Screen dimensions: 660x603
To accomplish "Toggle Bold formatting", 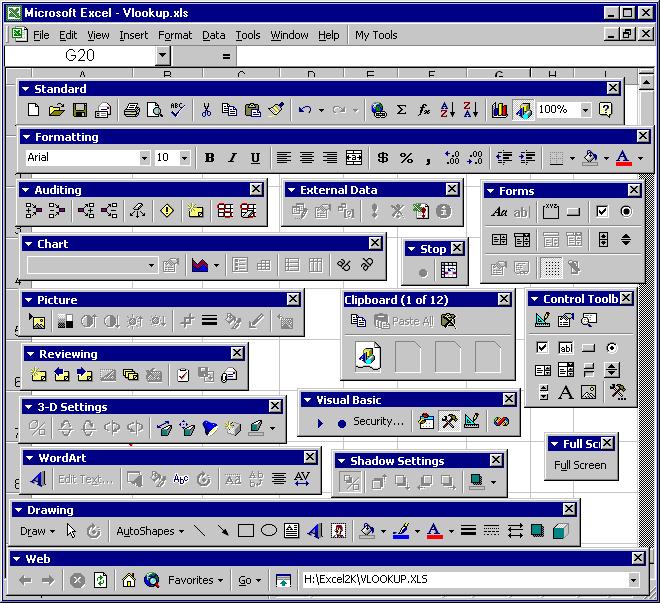I will tap(209, 158).
